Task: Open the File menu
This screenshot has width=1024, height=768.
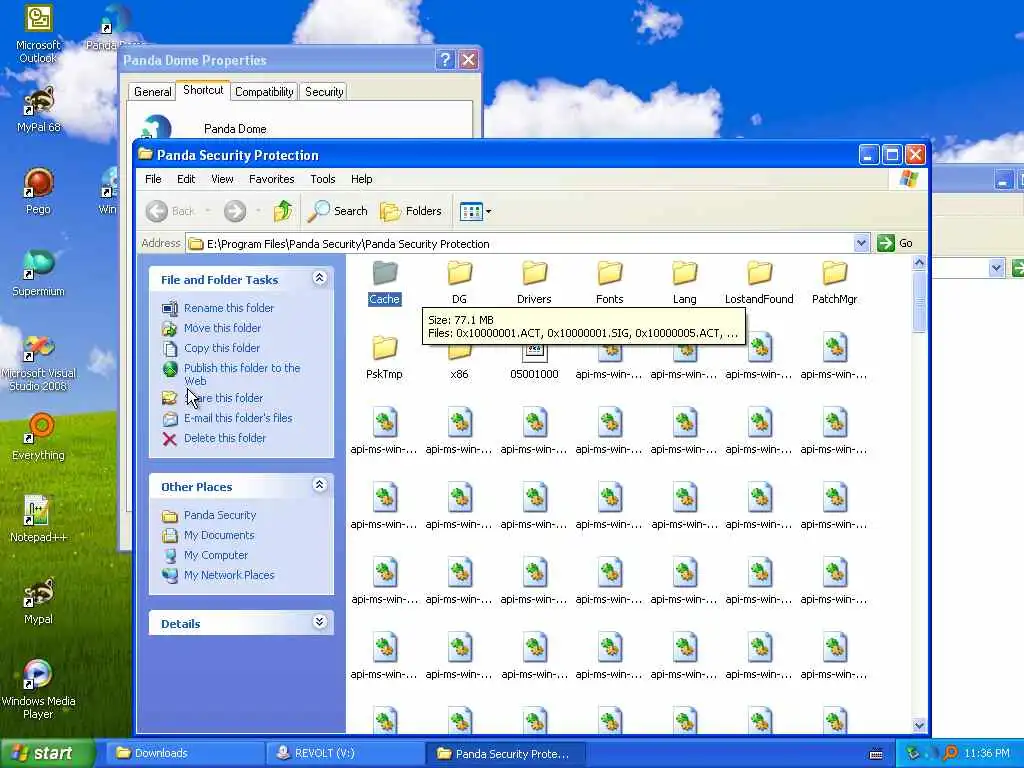Action: coord(153,179)
